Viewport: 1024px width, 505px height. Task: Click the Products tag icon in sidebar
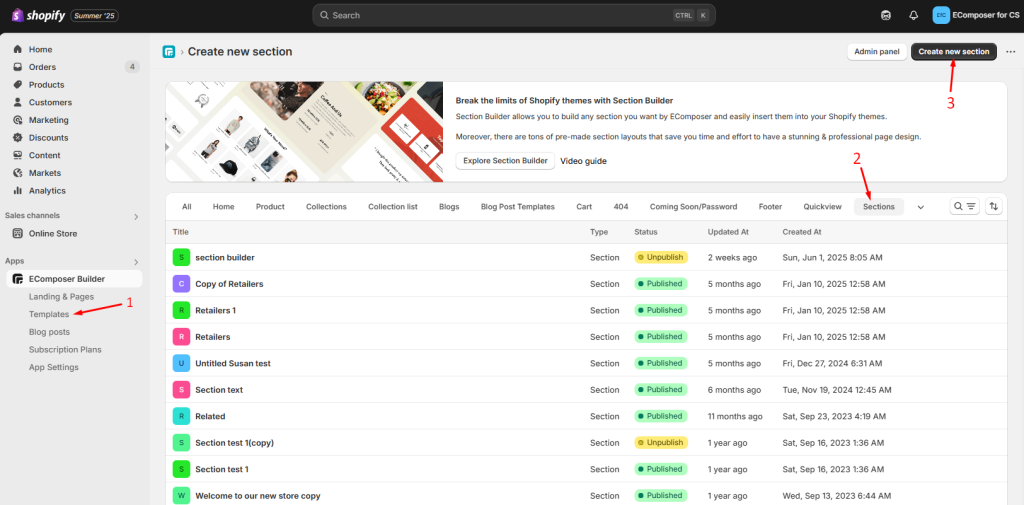click(x=18, y=85)
